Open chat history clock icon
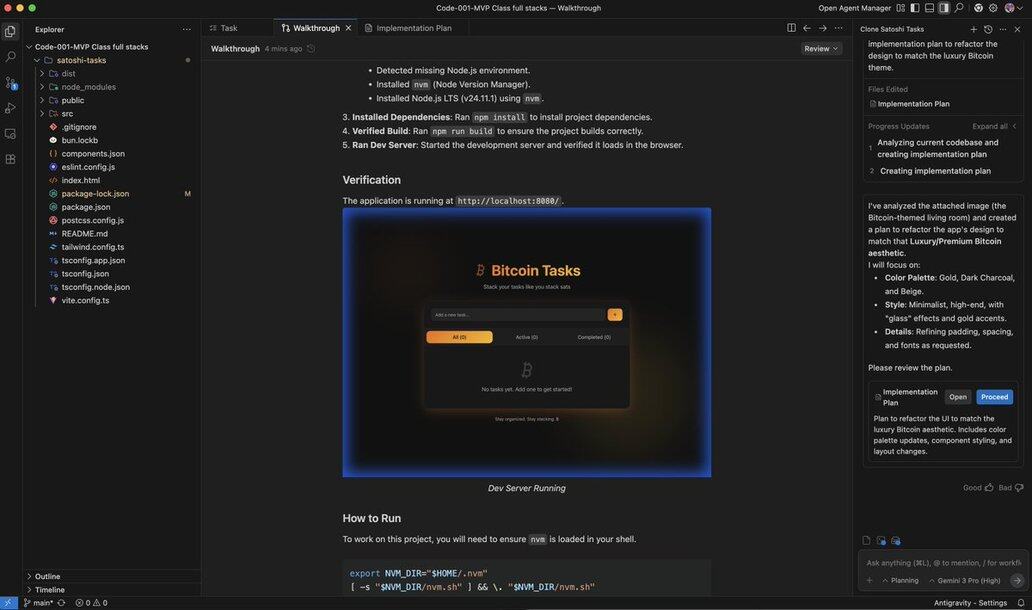Viewport: 1032px width, 610px height. (988, 29)
